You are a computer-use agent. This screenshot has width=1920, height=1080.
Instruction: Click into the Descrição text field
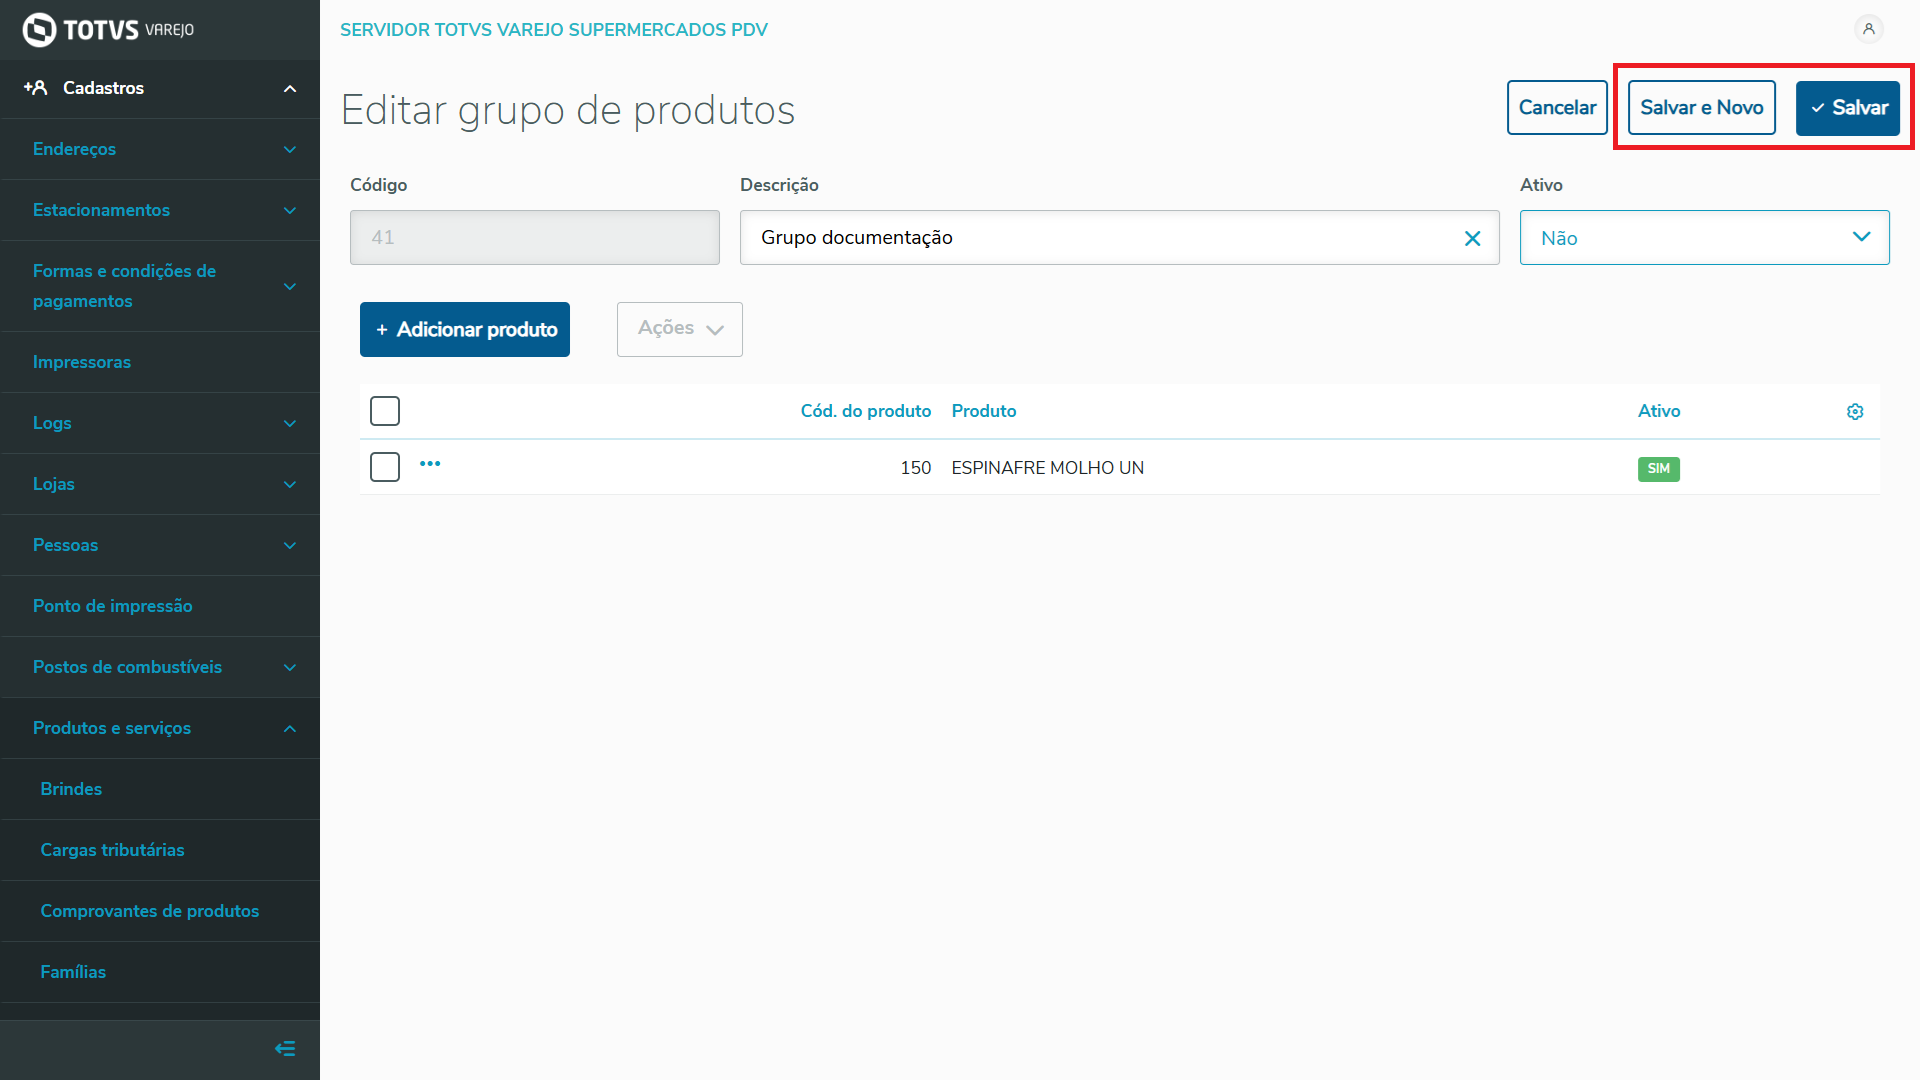pyautogui.click(x=1100, y=238)
